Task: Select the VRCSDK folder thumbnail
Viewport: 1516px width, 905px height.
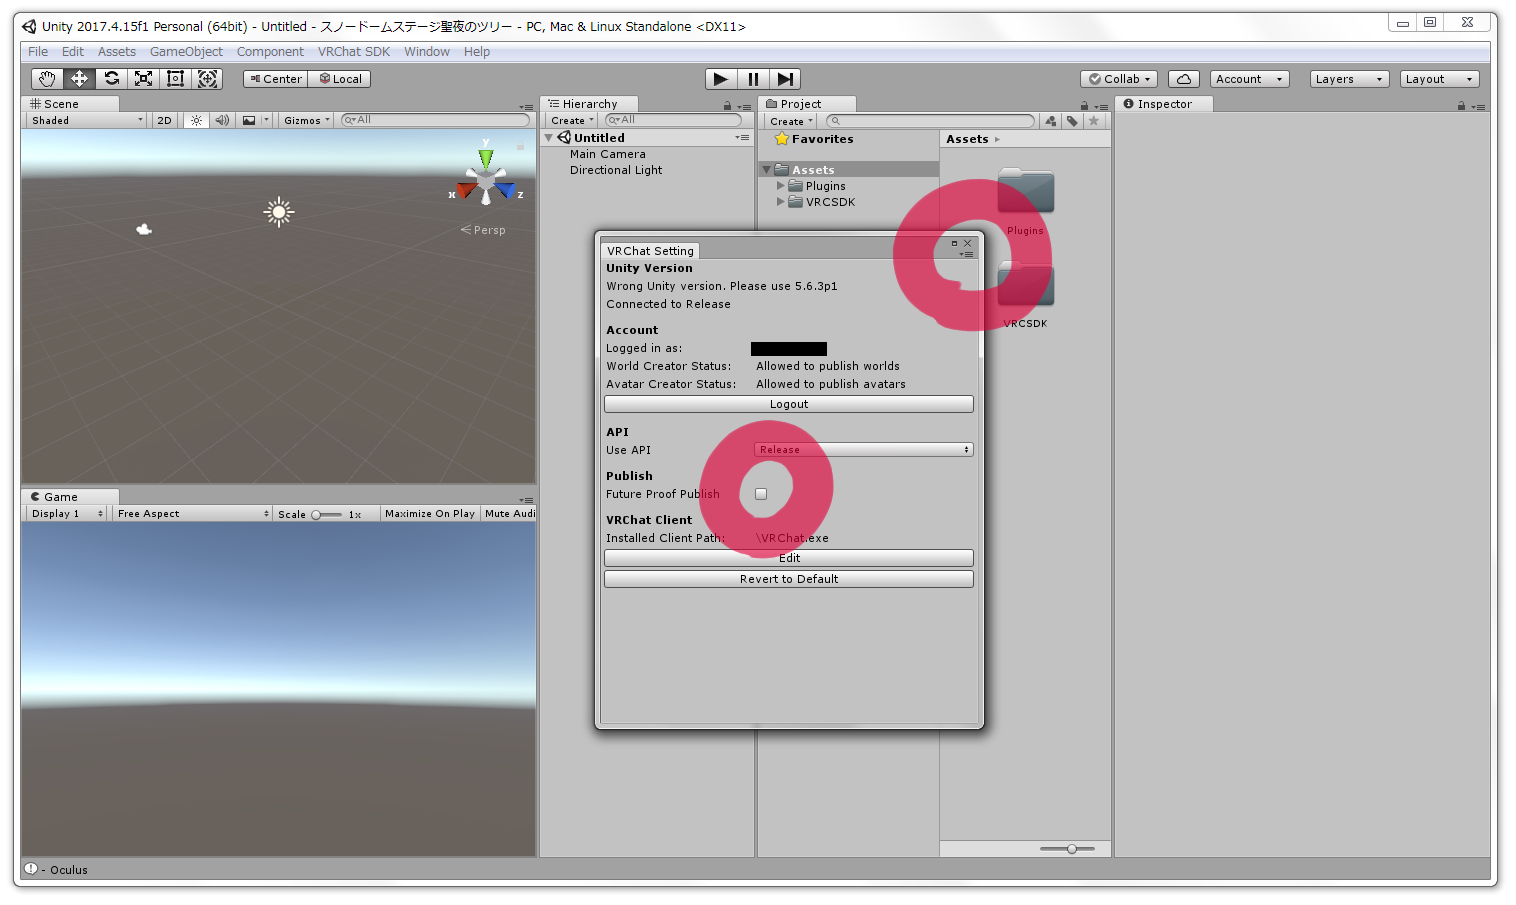Action: pos(1025,284)
